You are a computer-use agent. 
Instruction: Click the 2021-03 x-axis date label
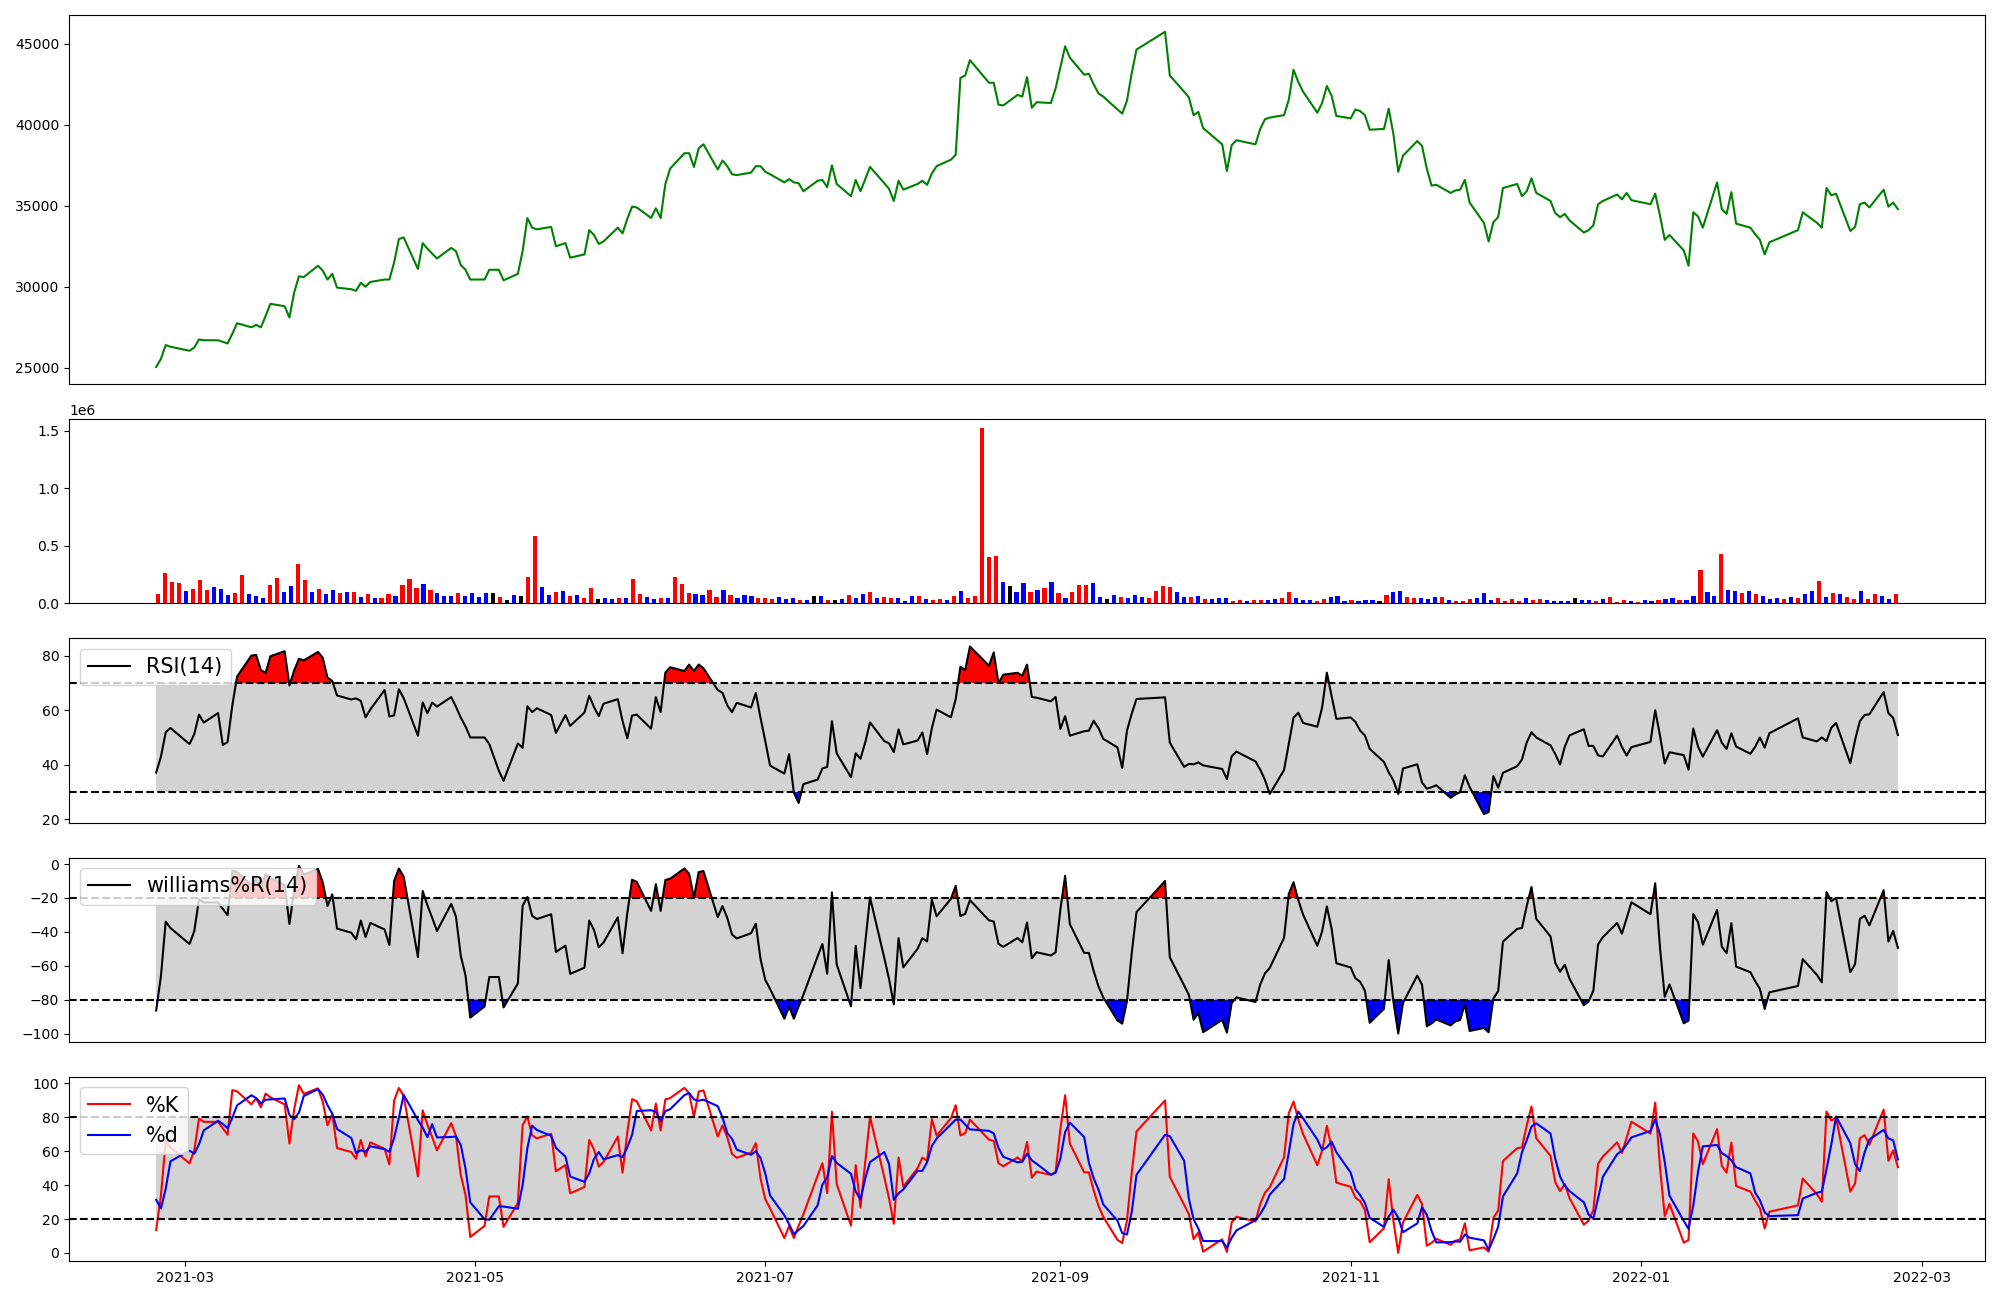point(184,1277)
